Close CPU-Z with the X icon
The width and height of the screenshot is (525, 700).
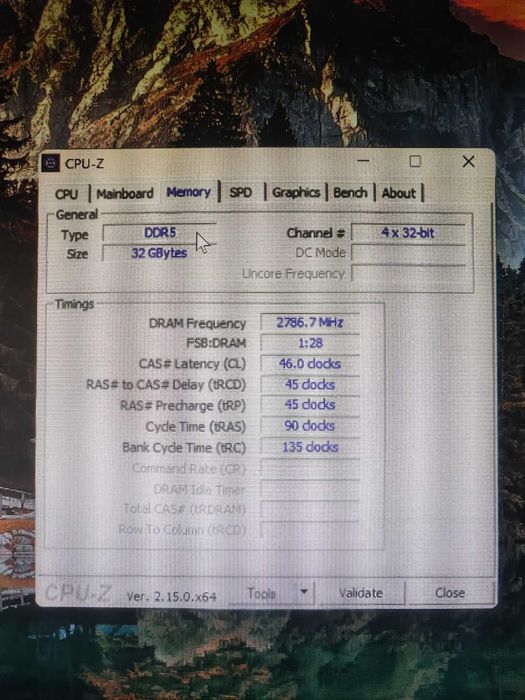coord(468,162)
